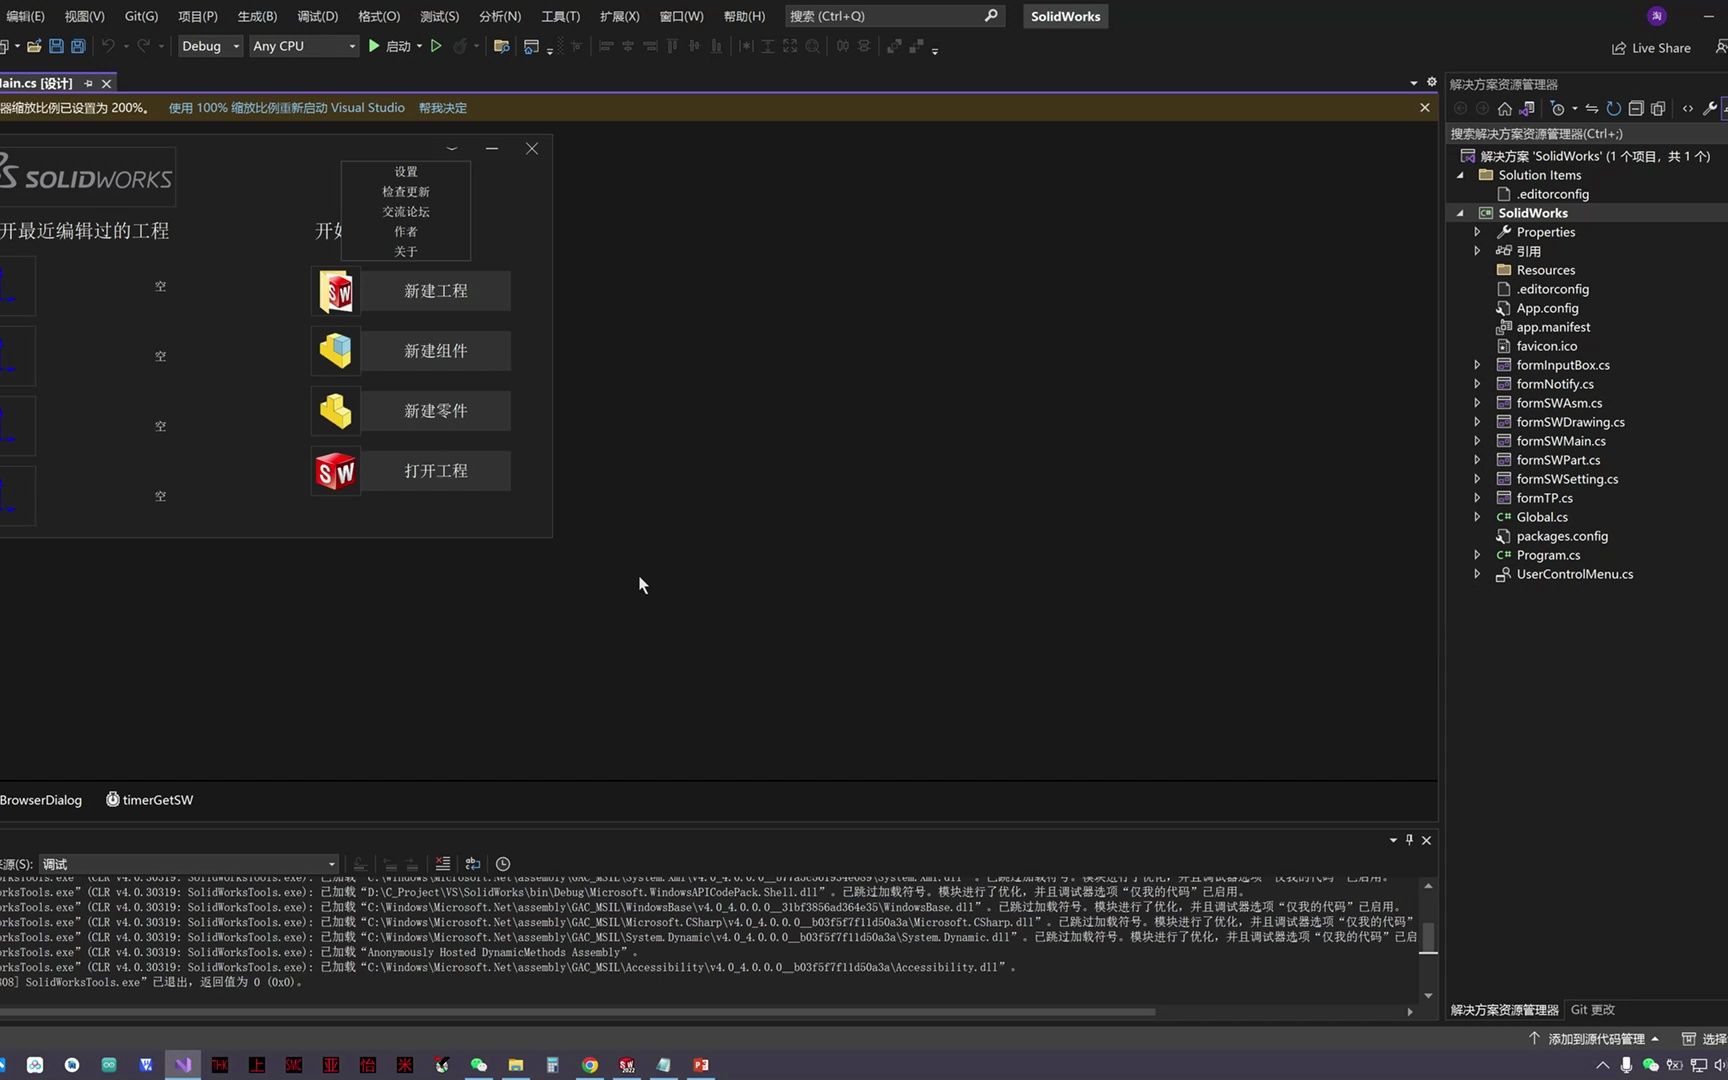
Task: Click the Open File folder icon in toolbar
Action: click(x=34, y=46)
